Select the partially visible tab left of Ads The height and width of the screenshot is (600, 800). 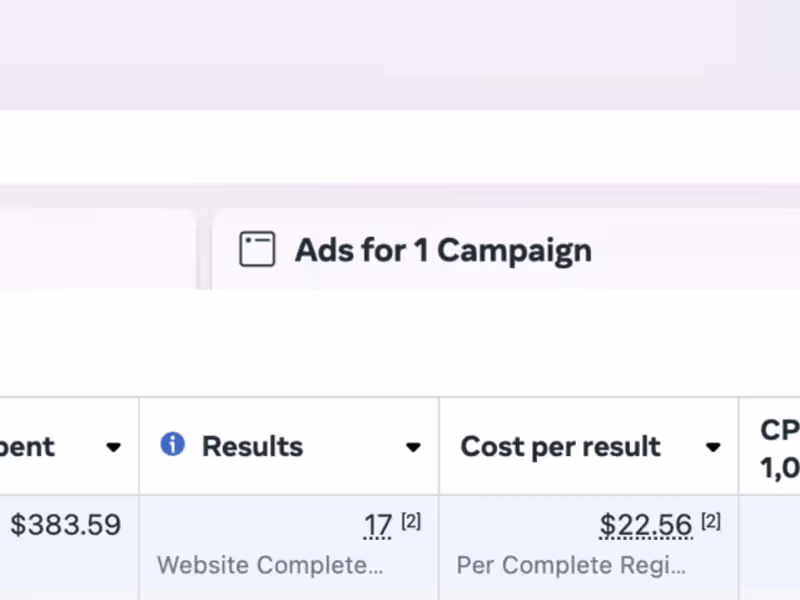[97, 250]
